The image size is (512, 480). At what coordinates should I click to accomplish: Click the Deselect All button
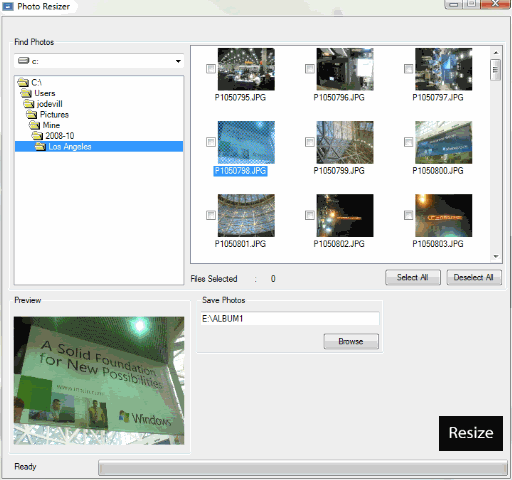474,277
